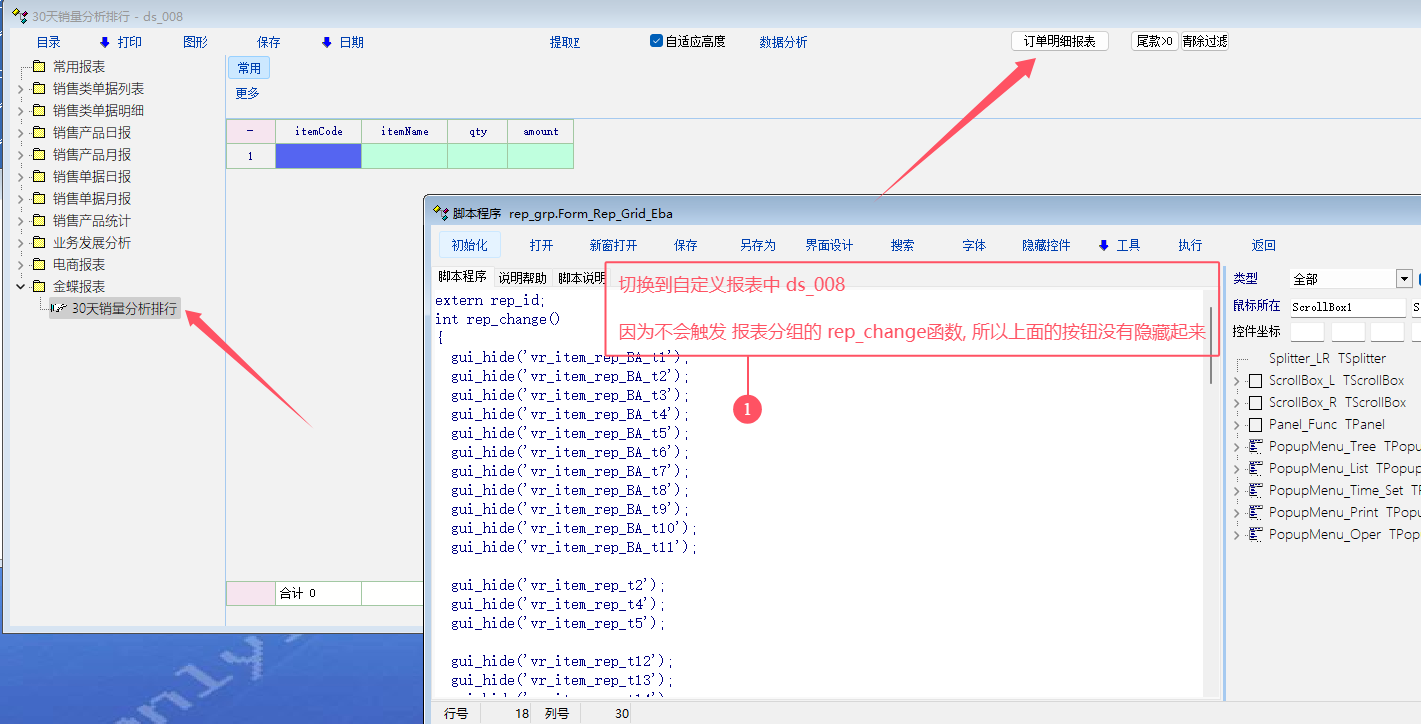Uncheck the 自适应高度 checkbox
This screenshot has height=724, width=1421.
point(657,41)
